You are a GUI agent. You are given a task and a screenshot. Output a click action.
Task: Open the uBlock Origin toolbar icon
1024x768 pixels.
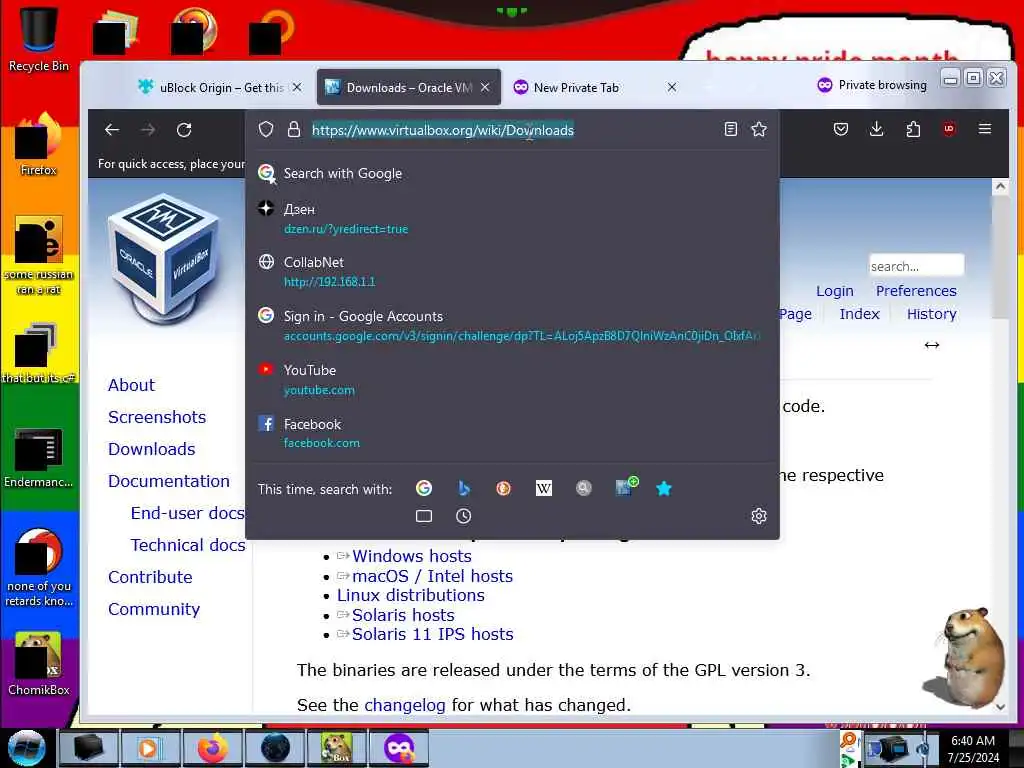[x=949, y=129]
